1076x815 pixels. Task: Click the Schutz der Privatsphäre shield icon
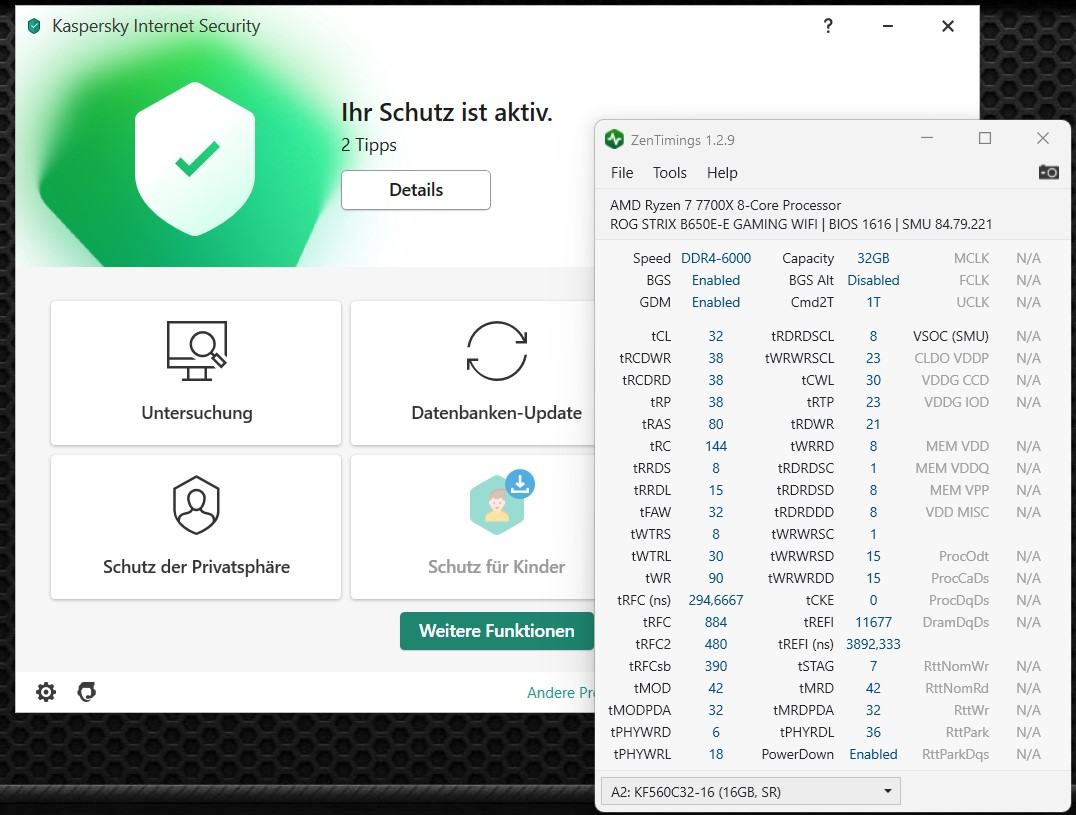pos(196,505)
